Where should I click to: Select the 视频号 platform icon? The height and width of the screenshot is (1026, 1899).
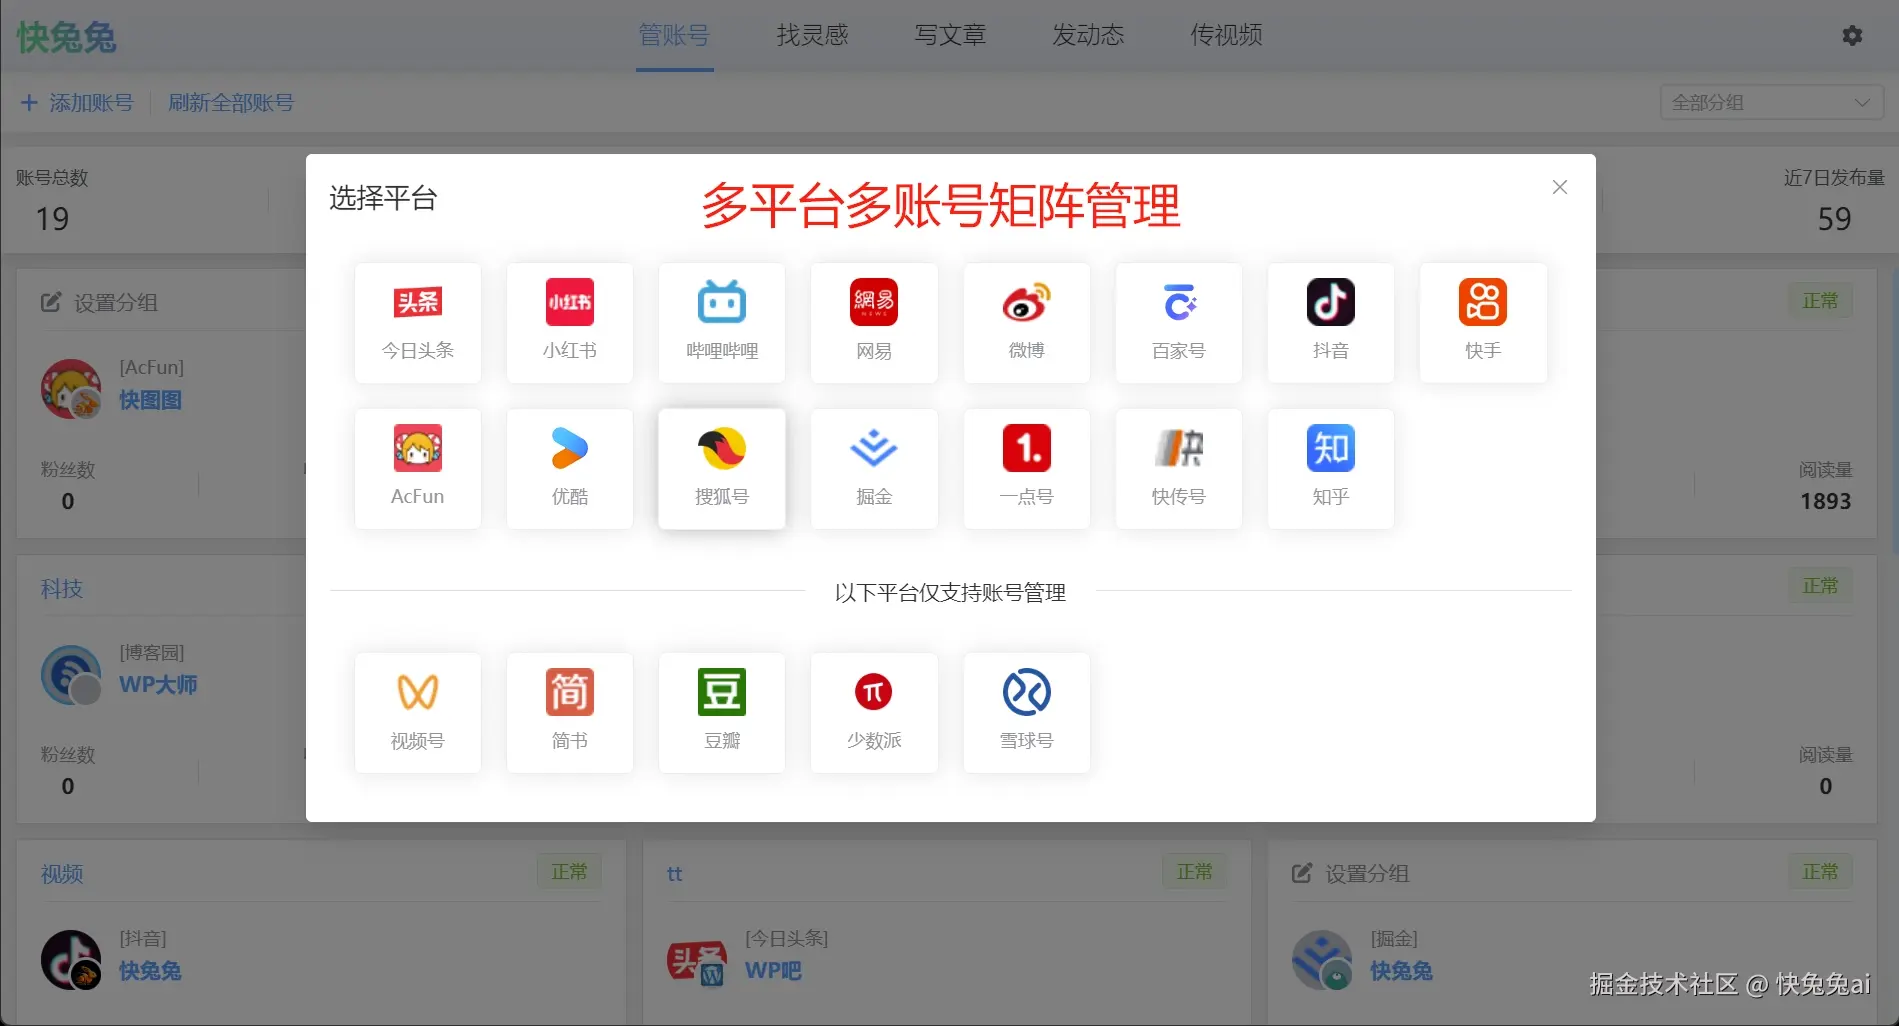[417, 712]
